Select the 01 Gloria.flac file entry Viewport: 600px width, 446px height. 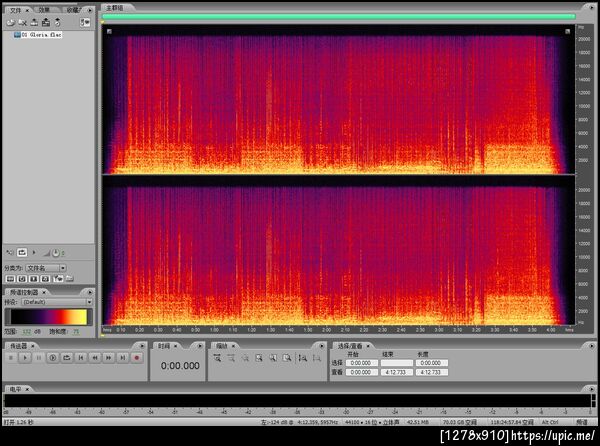pyautogui.click(x=38, y=35)
